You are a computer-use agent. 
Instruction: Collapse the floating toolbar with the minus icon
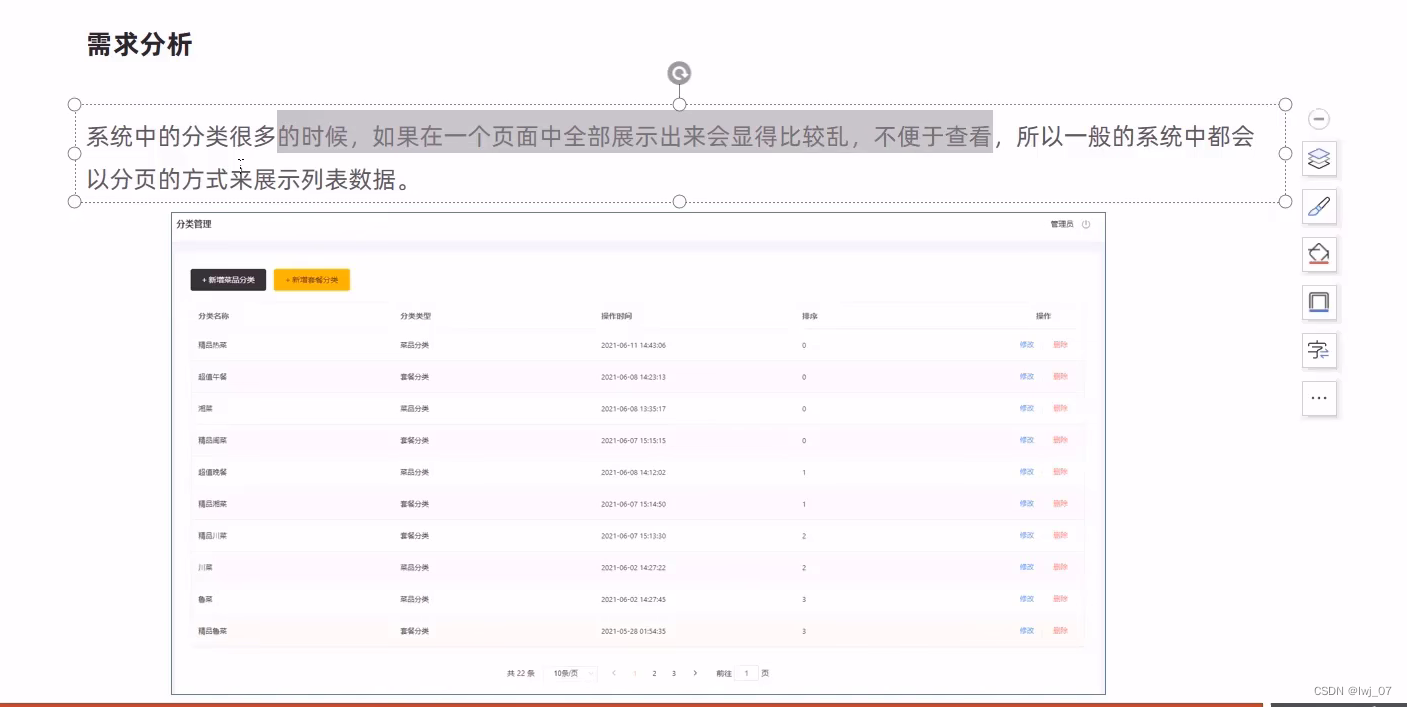click(1319, 119)
